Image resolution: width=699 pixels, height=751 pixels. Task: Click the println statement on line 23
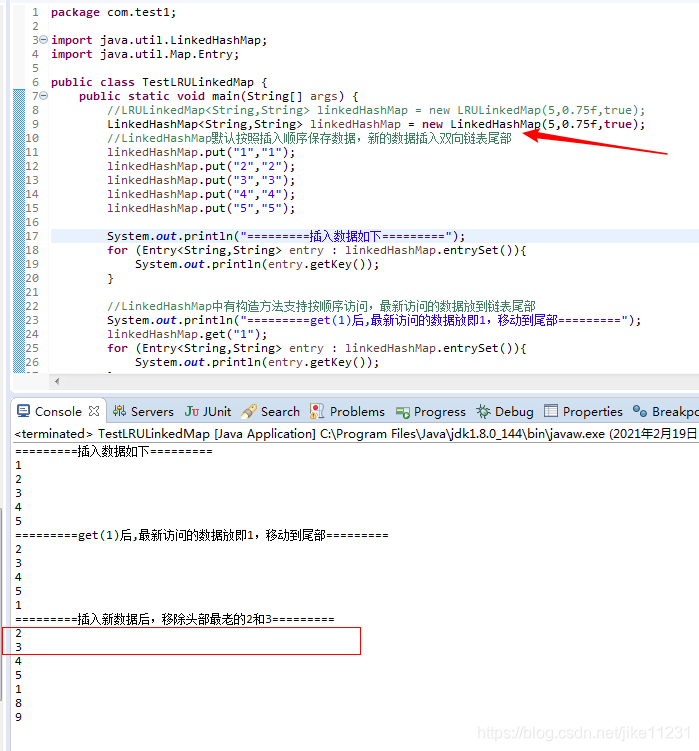click(x=374, y=320)
